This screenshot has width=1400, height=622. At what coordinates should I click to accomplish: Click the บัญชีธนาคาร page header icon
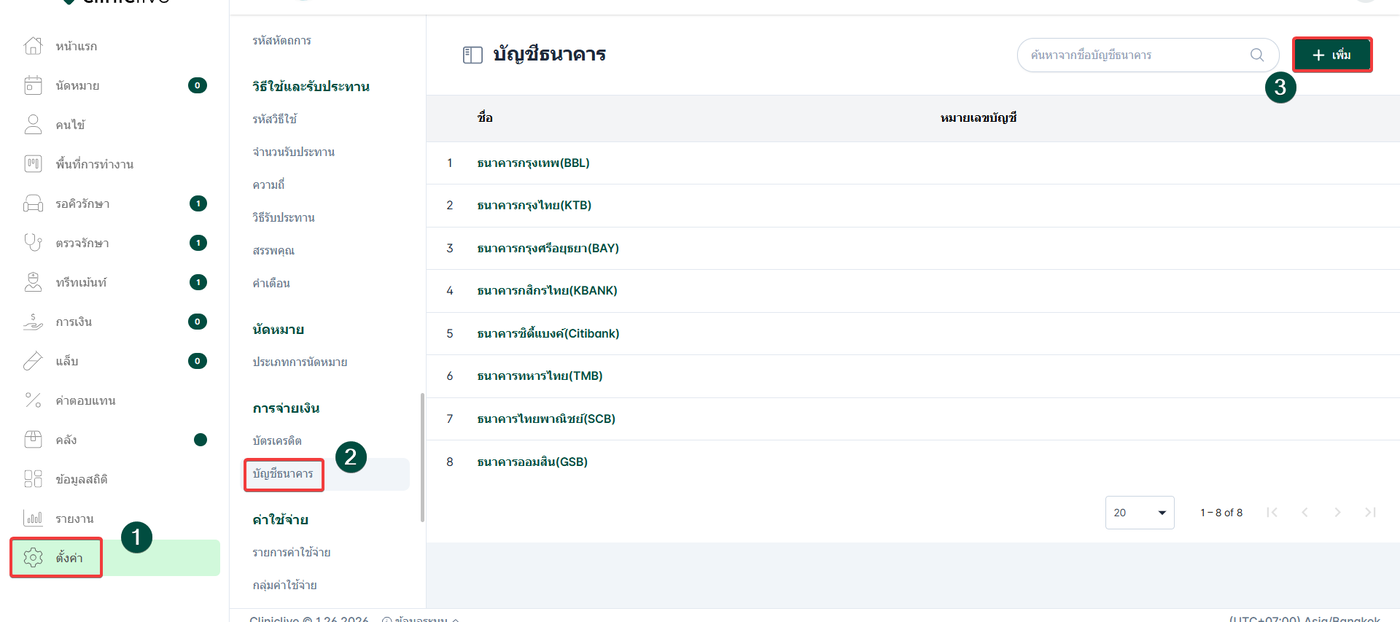(472, 55)
